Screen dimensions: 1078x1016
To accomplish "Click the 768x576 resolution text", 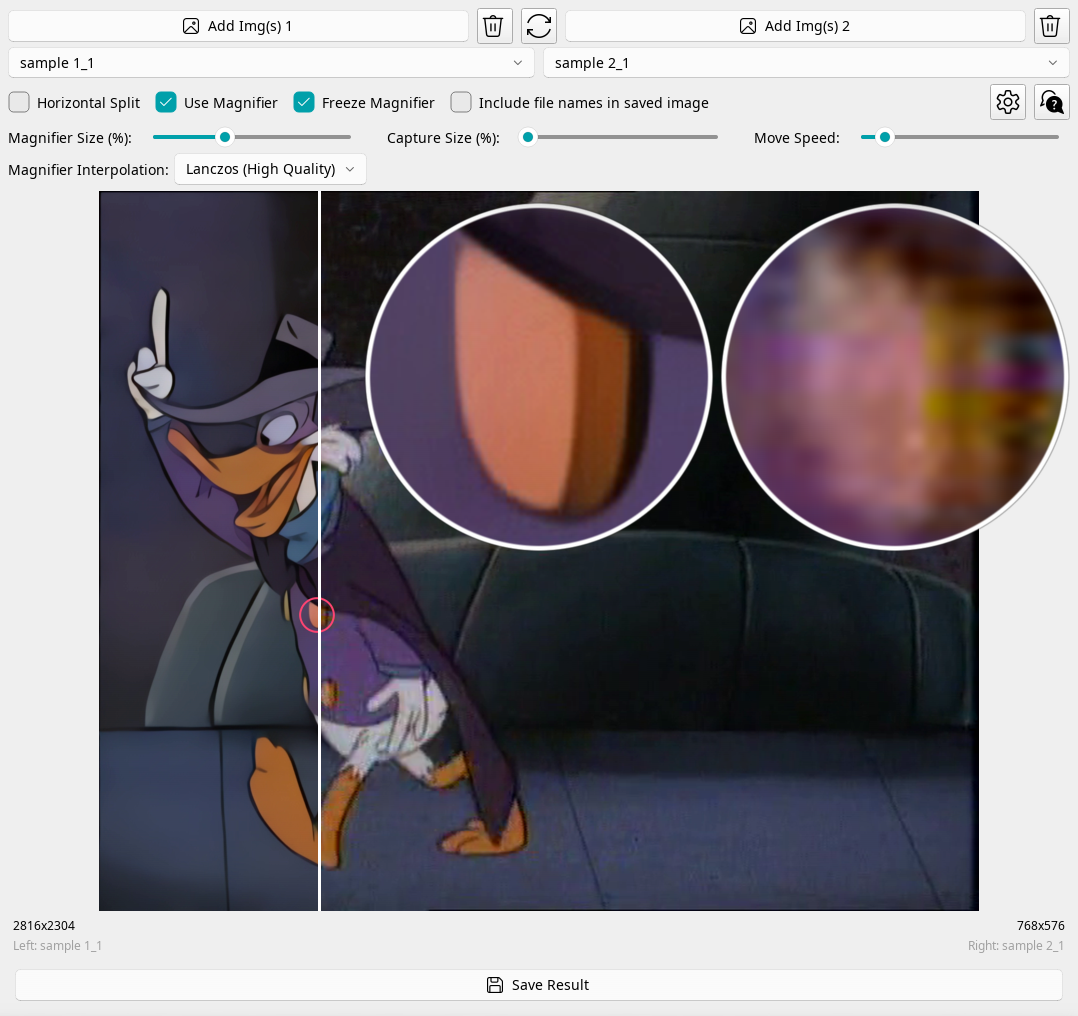I will pyautogui.click(x=1040, y=926).
